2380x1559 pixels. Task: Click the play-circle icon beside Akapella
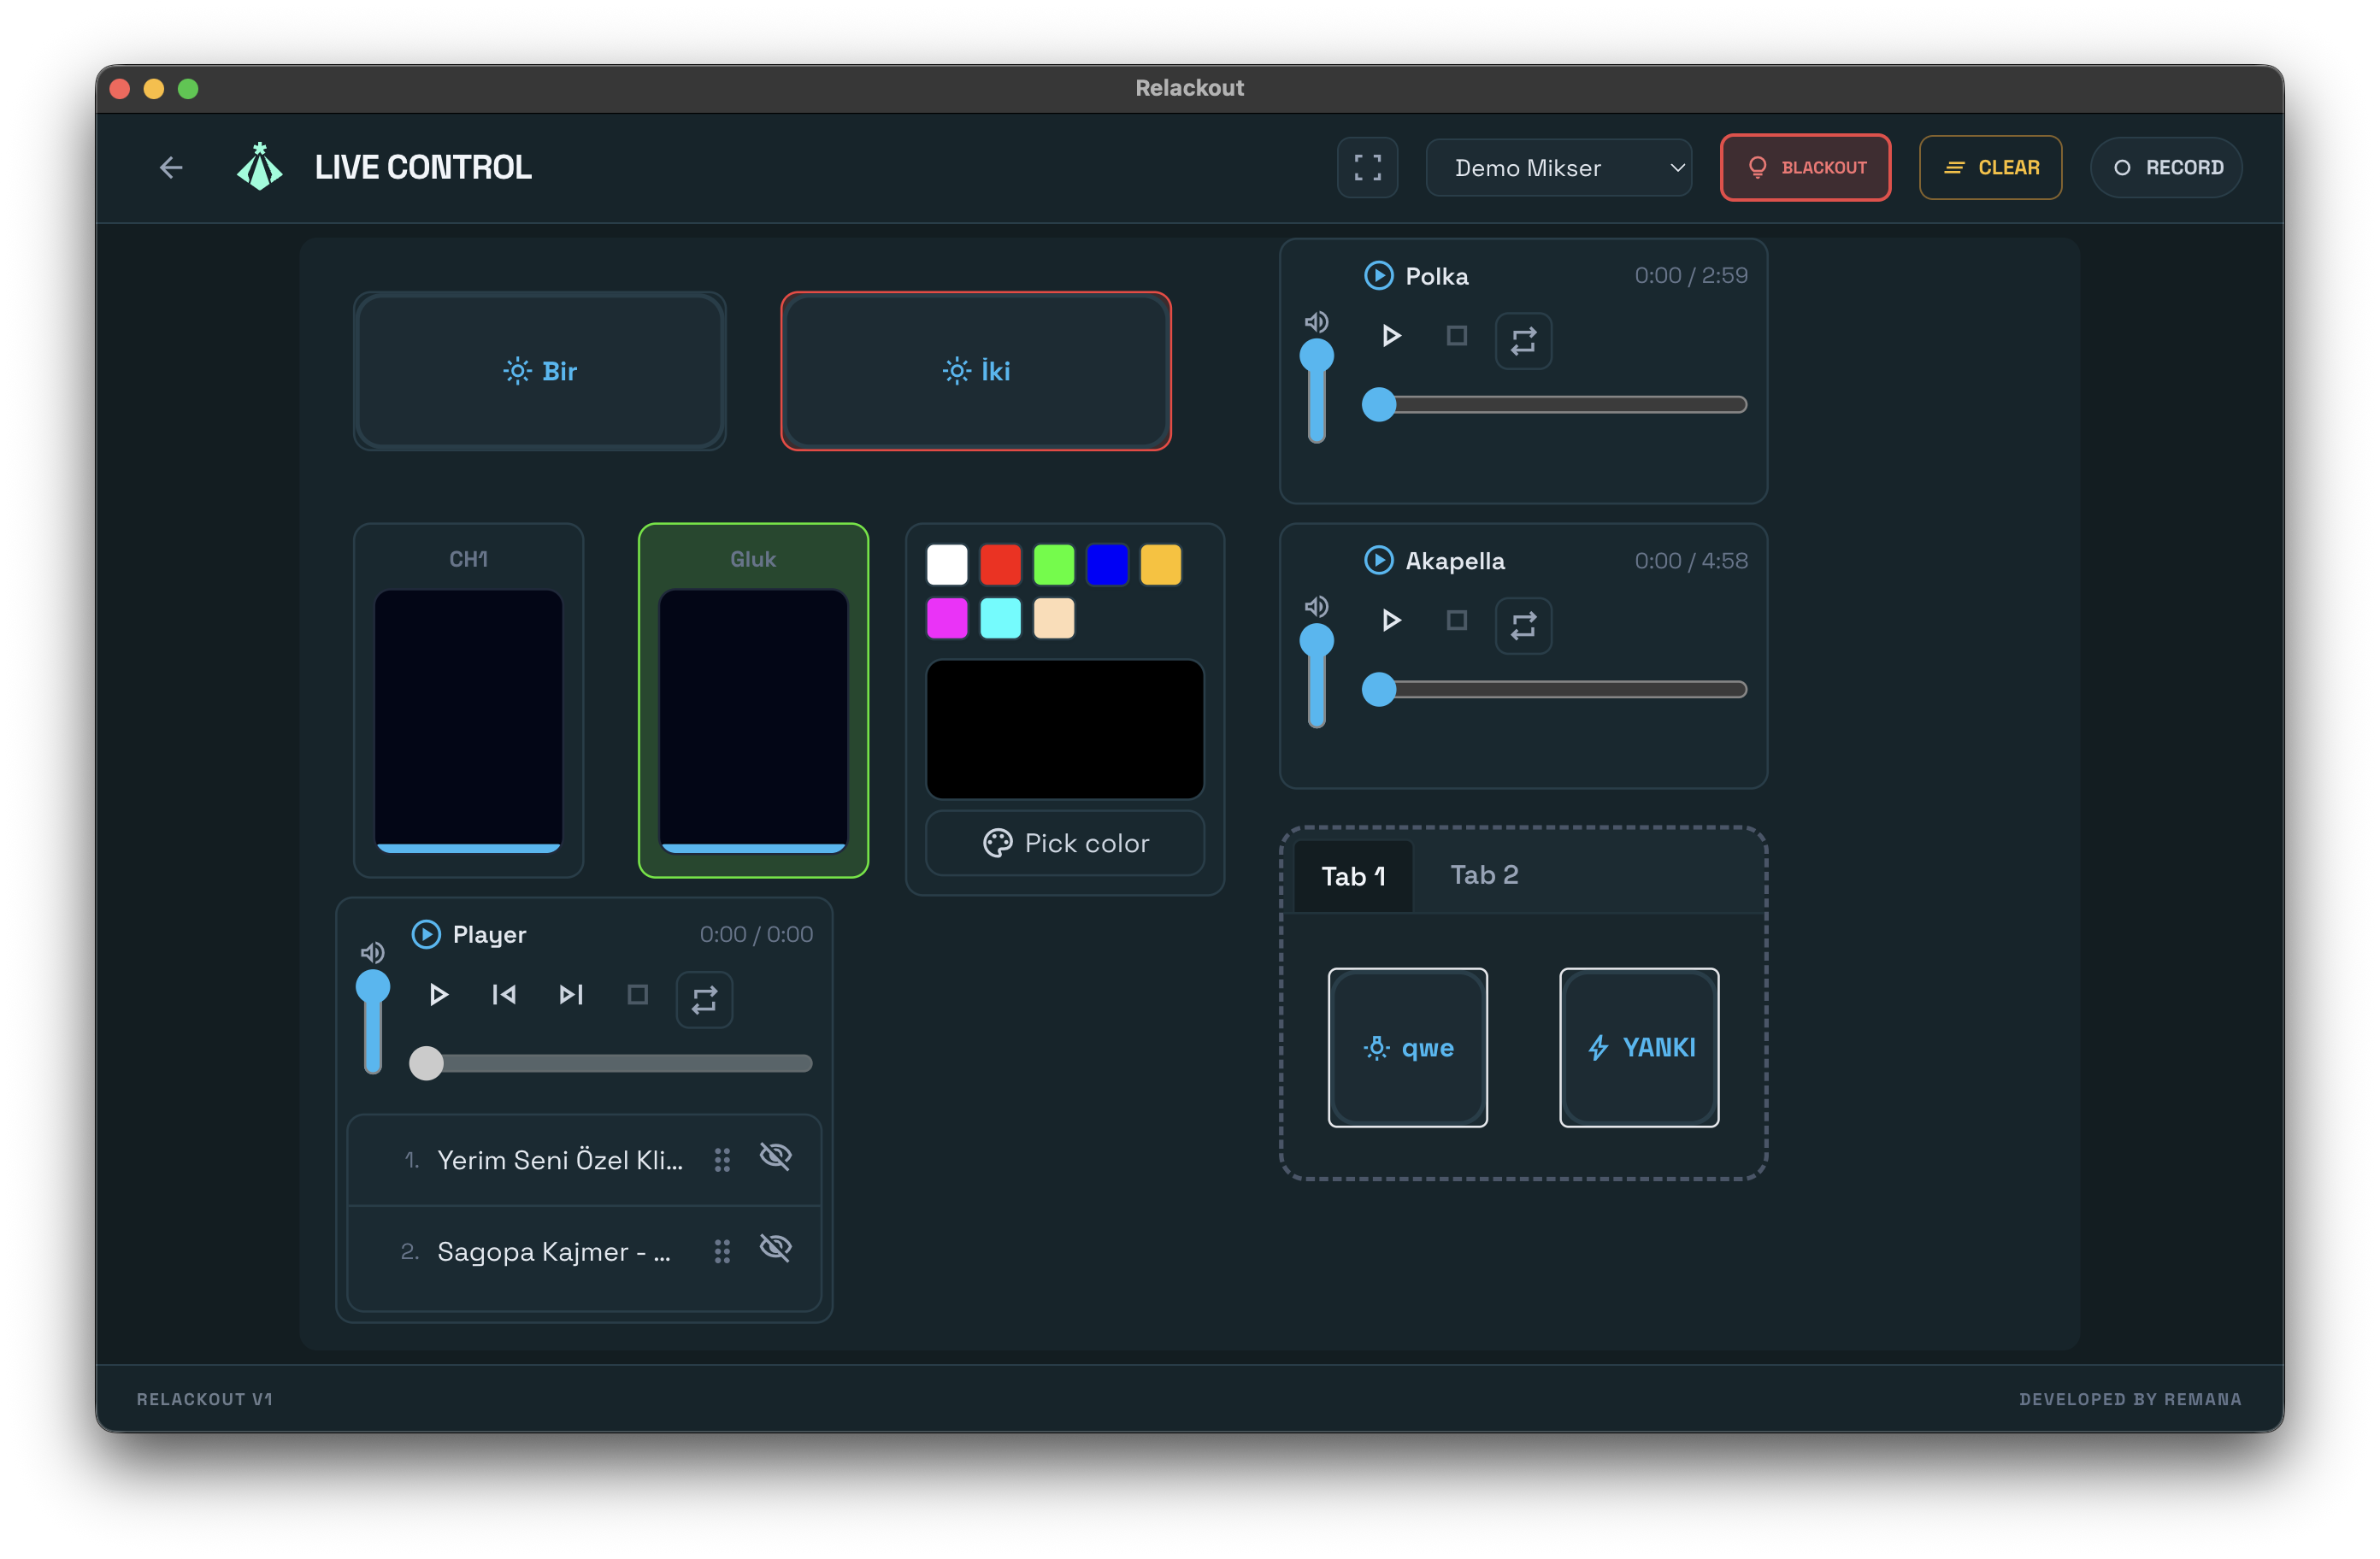coord(1378,560)
